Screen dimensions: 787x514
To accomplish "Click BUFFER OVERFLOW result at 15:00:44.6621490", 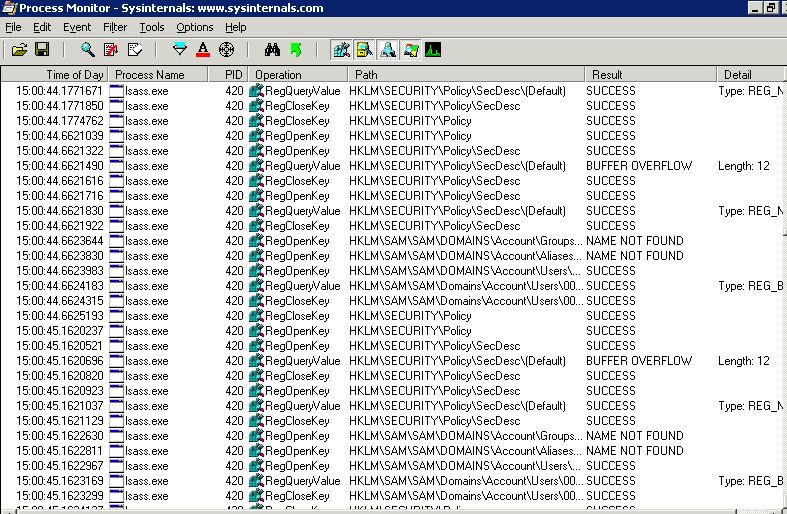I will coord(639,166).
